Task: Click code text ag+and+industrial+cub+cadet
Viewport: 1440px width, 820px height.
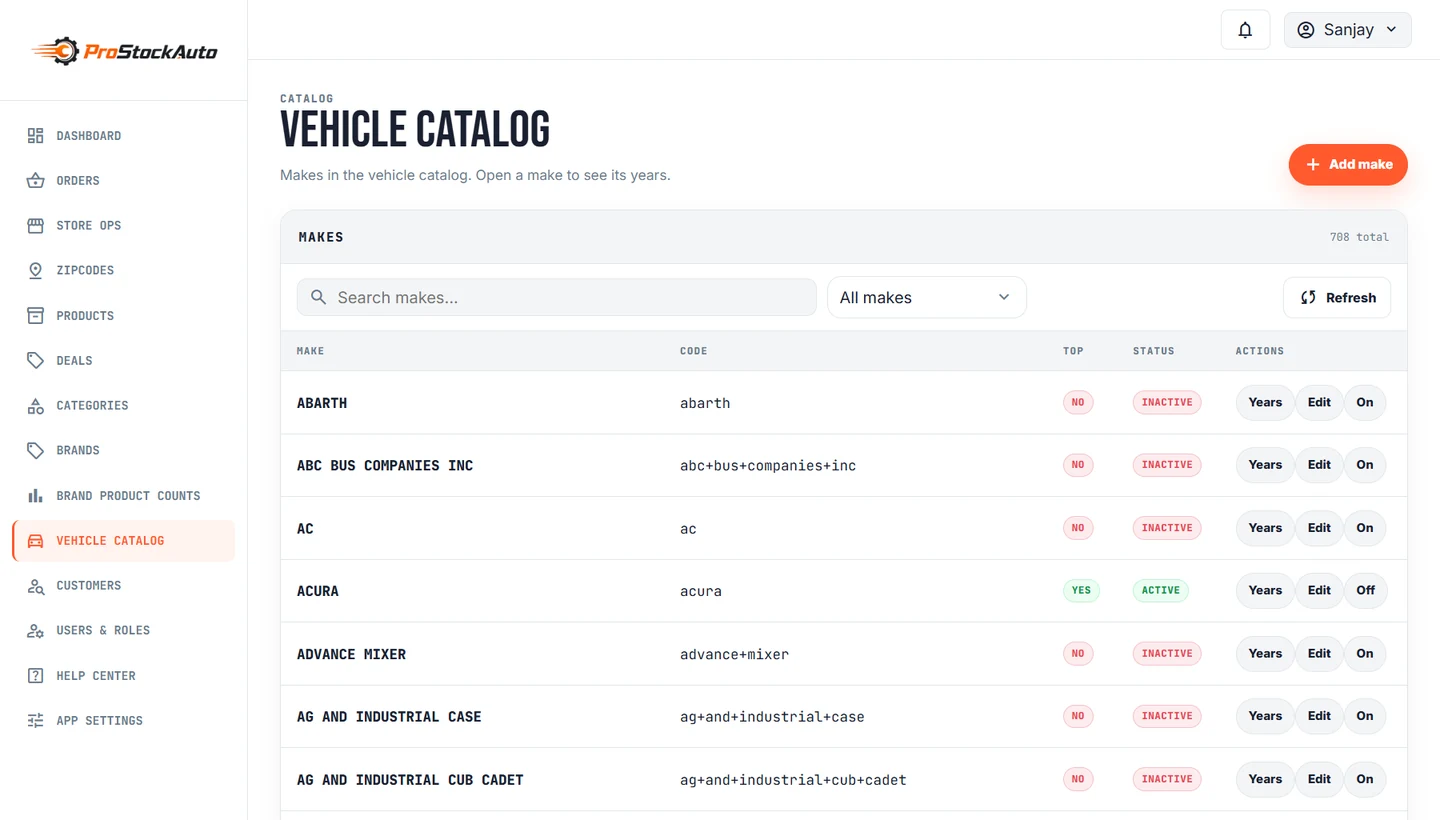Action: (793, 780)
